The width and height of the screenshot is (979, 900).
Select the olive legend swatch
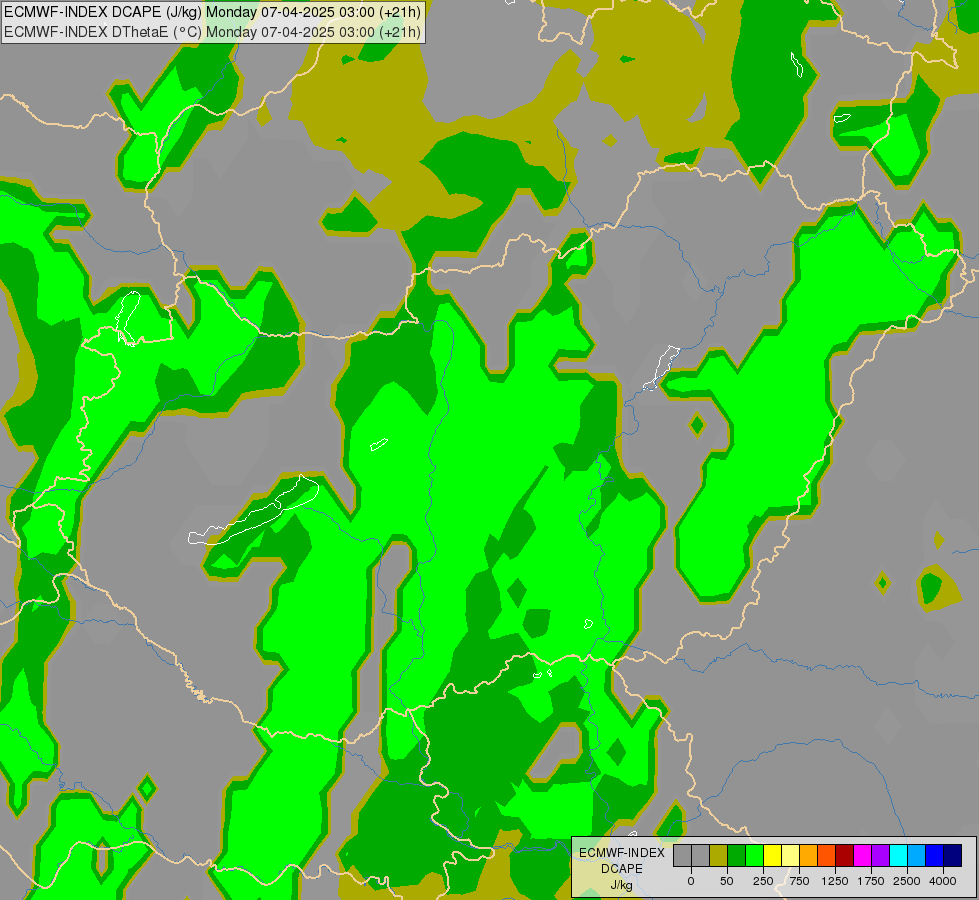pos(719,856)
